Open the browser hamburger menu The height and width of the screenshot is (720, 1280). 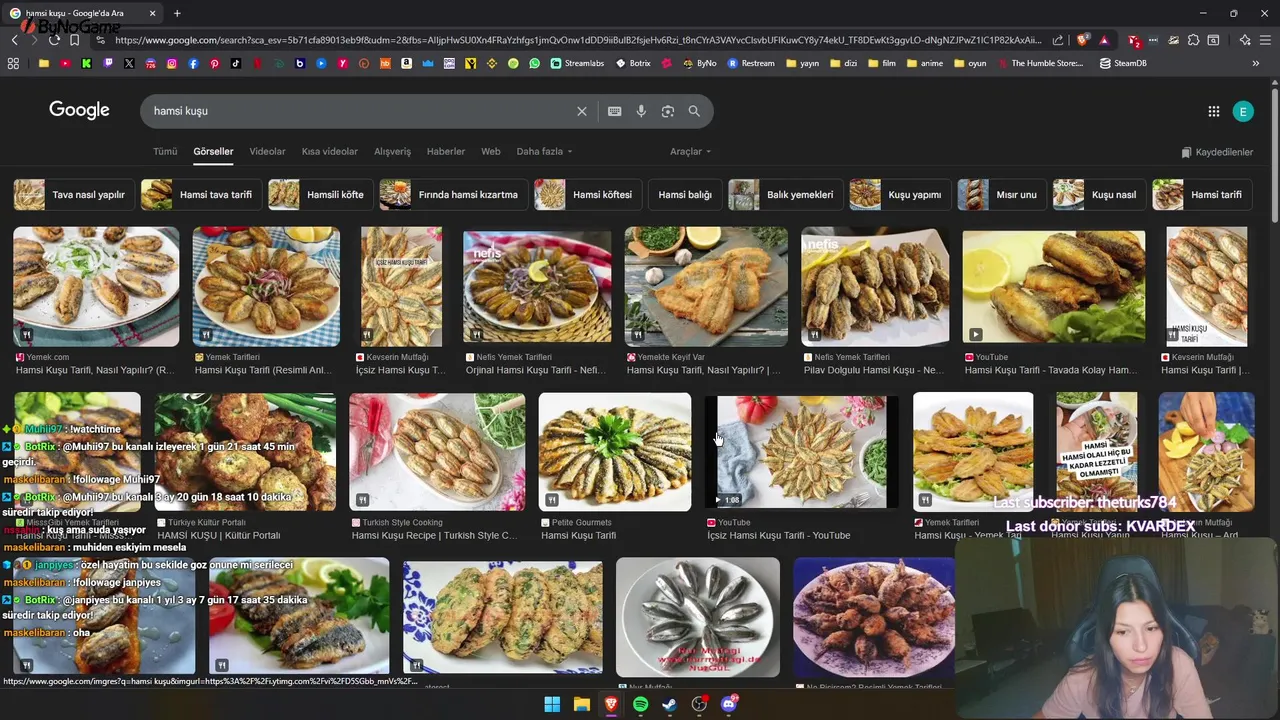[x=1265, y=40]
